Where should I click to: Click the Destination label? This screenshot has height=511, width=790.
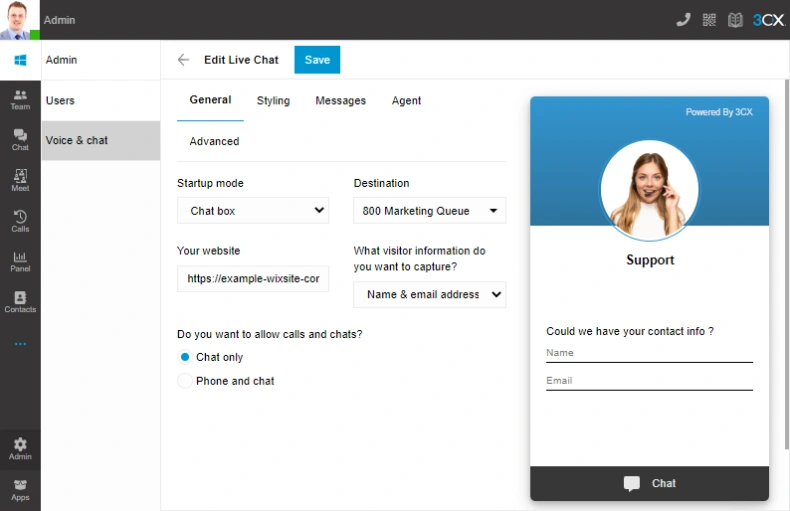point(381,183)
